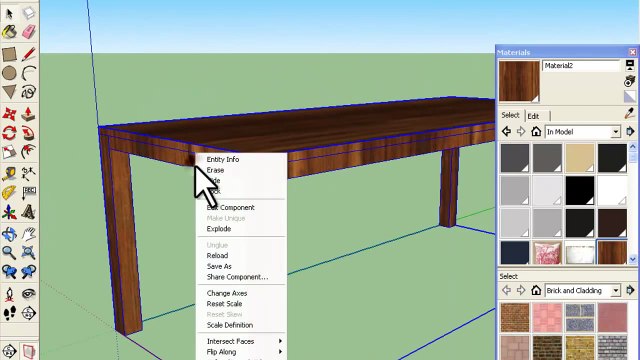
Task: Click the large wood material preview
Action: 519,81
